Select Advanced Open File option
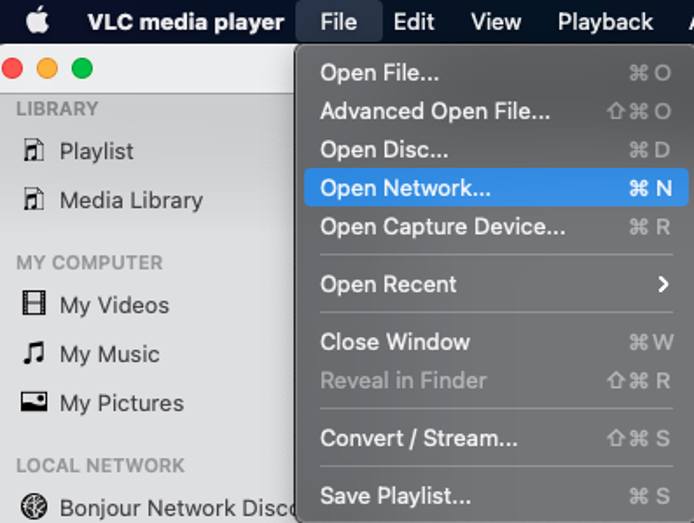This screenshot has height=523, width=694. [434, 111]
